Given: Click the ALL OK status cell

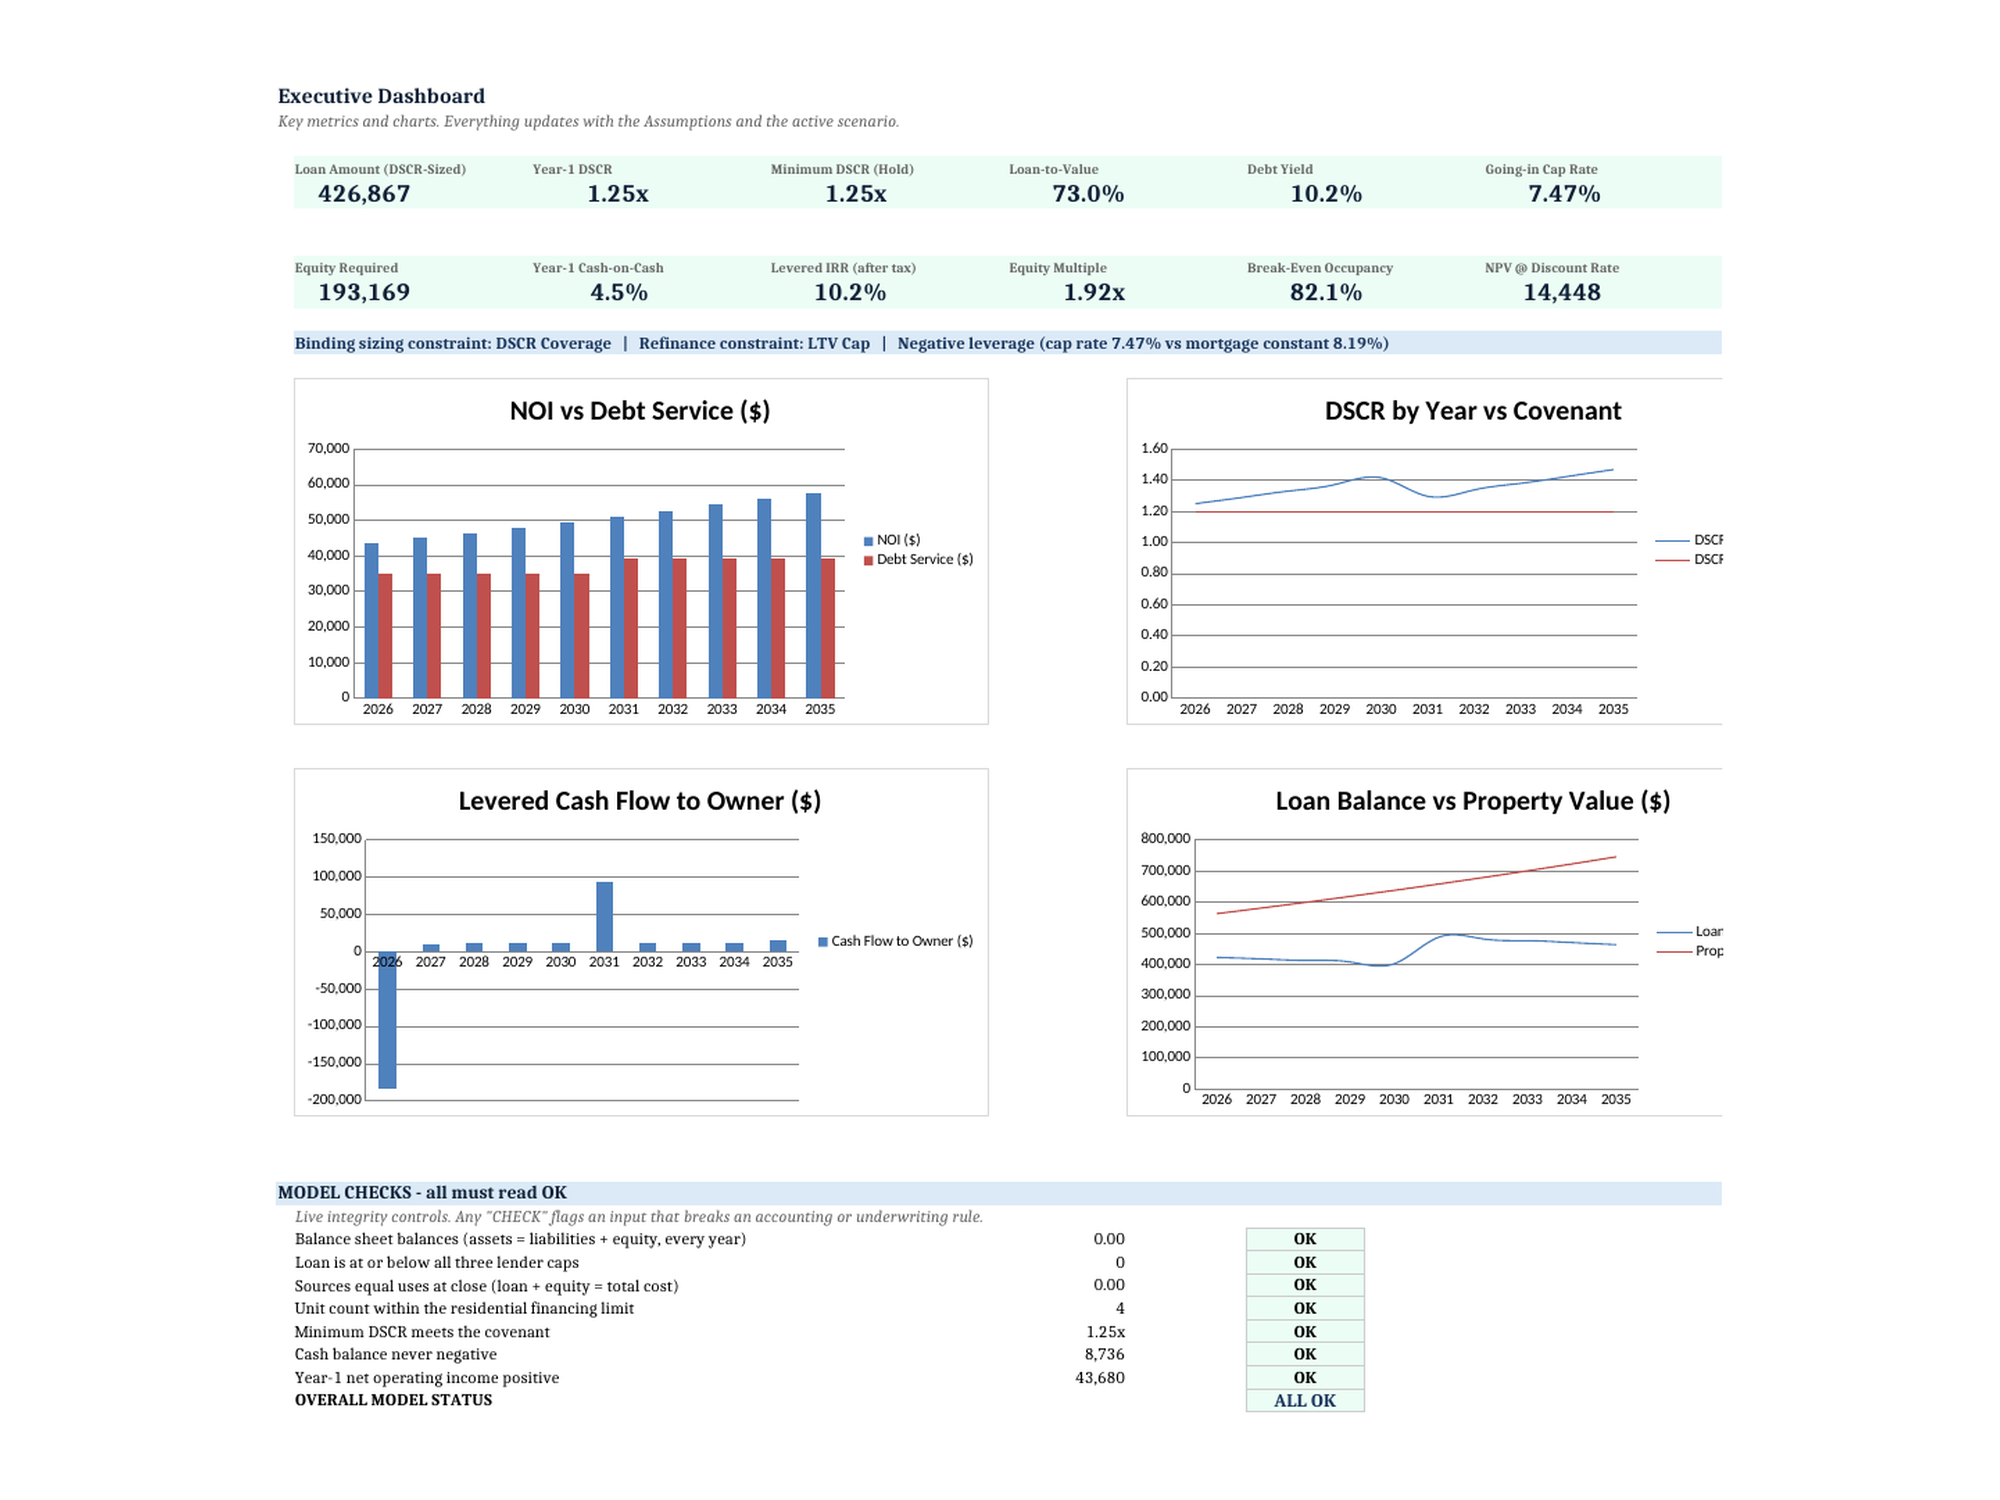Looking at the screenshot, I should click(1305, 1401).
